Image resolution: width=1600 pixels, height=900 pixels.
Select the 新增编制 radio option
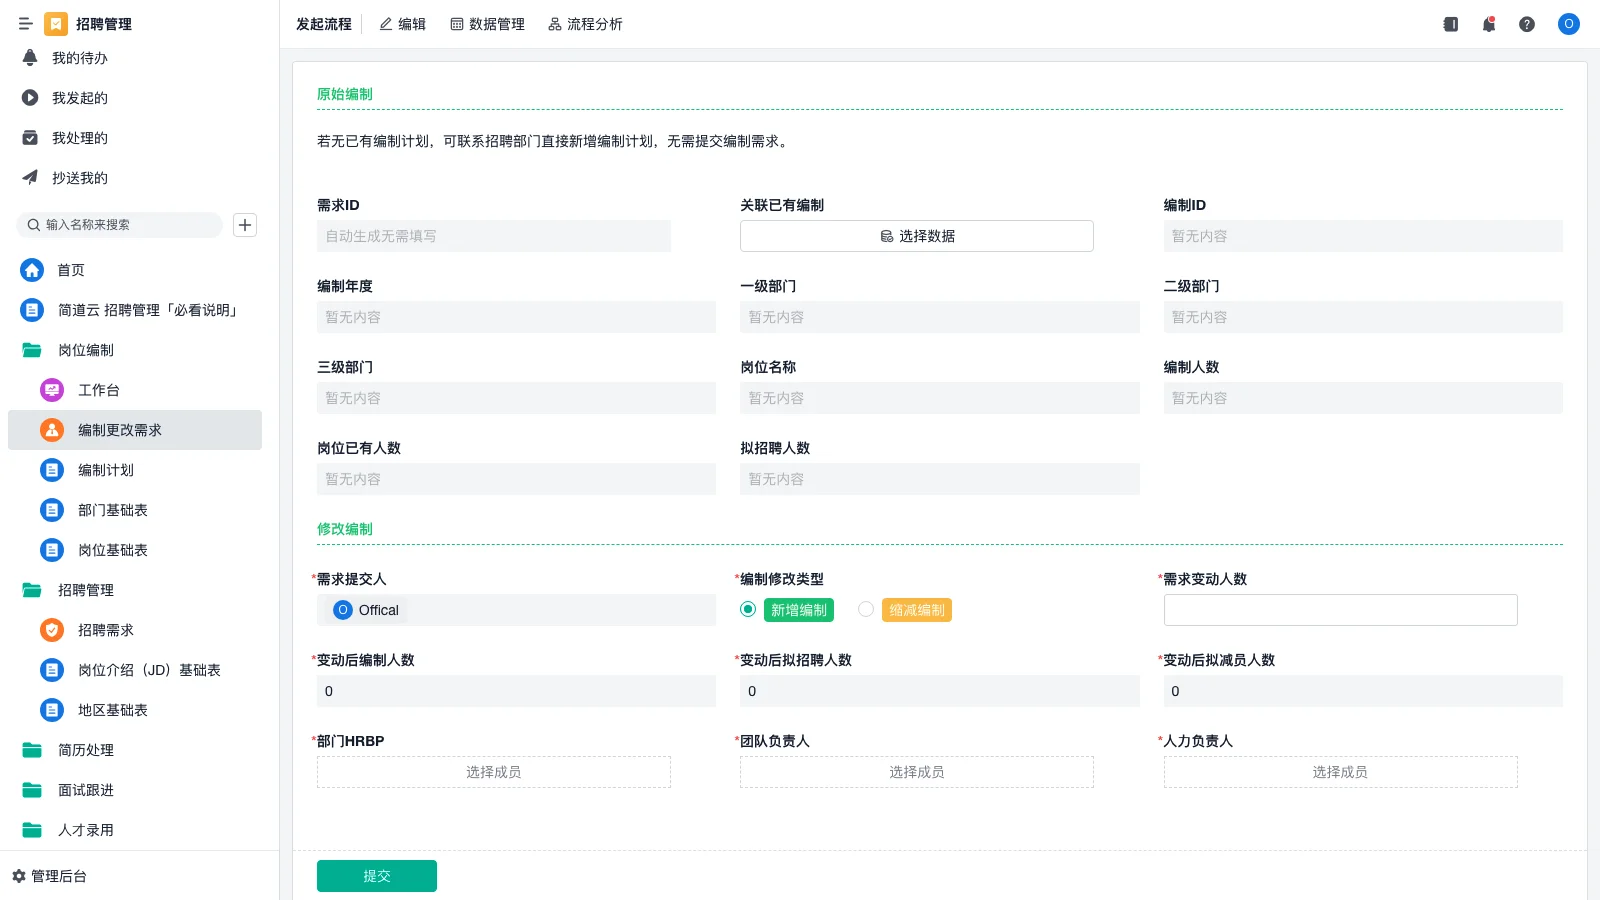point(747,609)
